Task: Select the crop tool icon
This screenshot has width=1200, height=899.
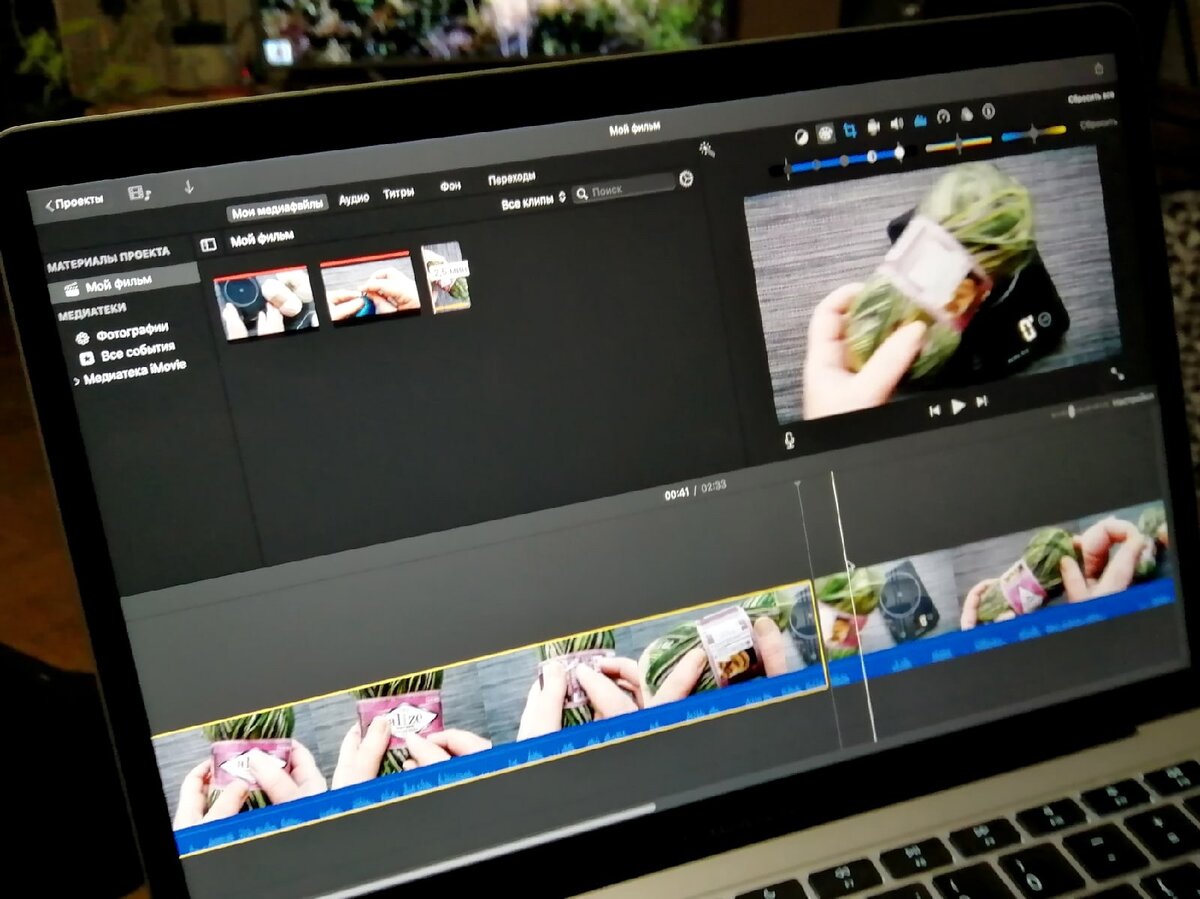Action: click(850, 130)
